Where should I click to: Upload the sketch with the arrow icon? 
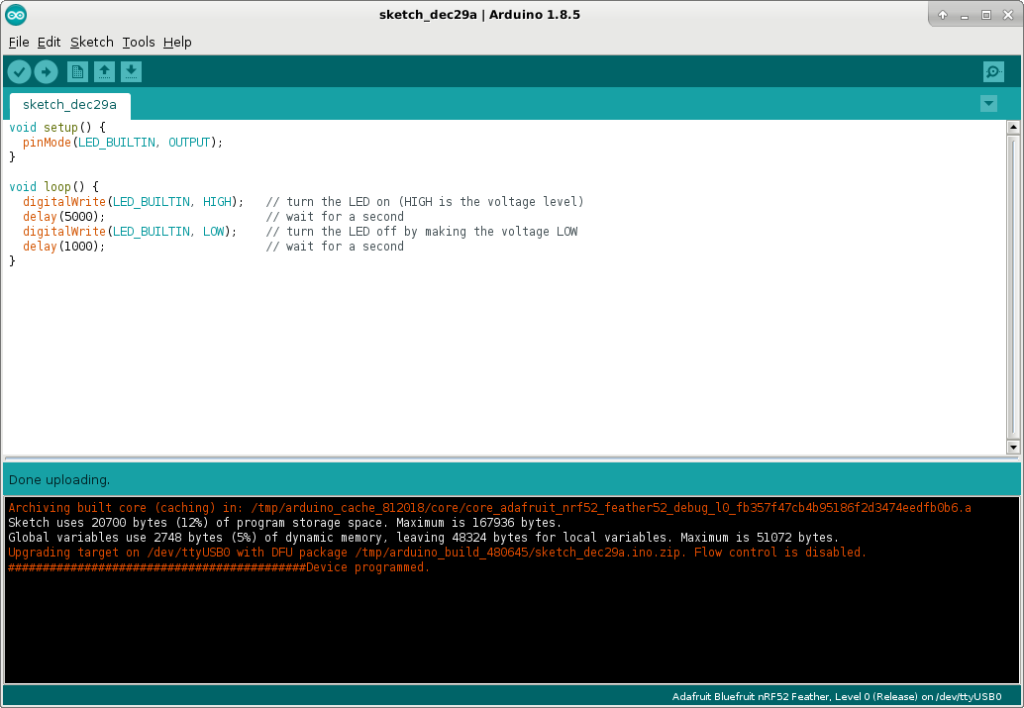click(46, 71)
